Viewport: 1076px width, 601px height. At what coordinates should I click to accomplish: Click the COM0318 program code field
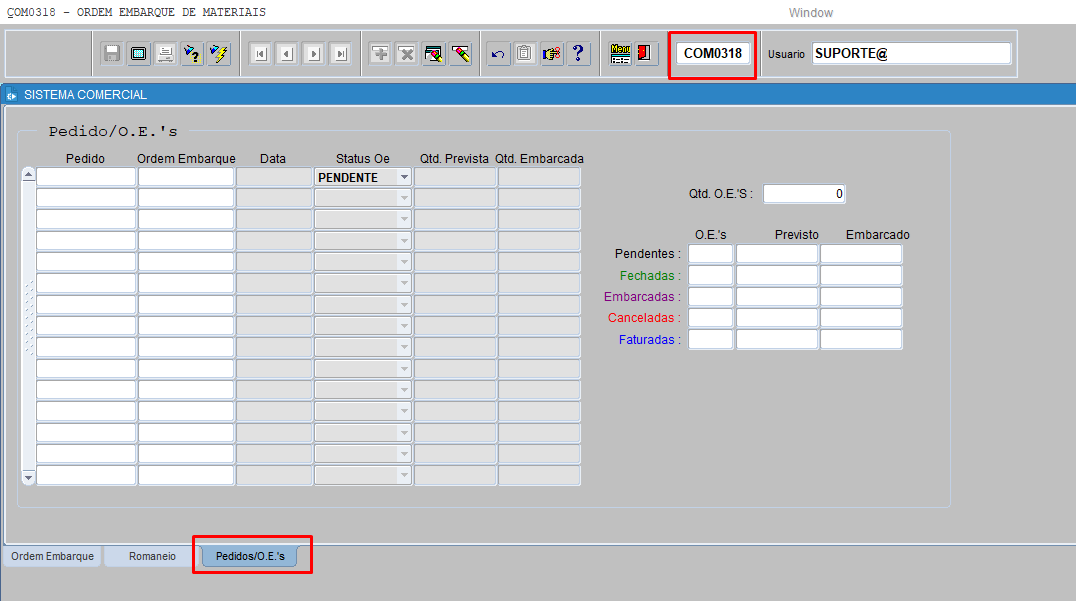tap(712, 54)
